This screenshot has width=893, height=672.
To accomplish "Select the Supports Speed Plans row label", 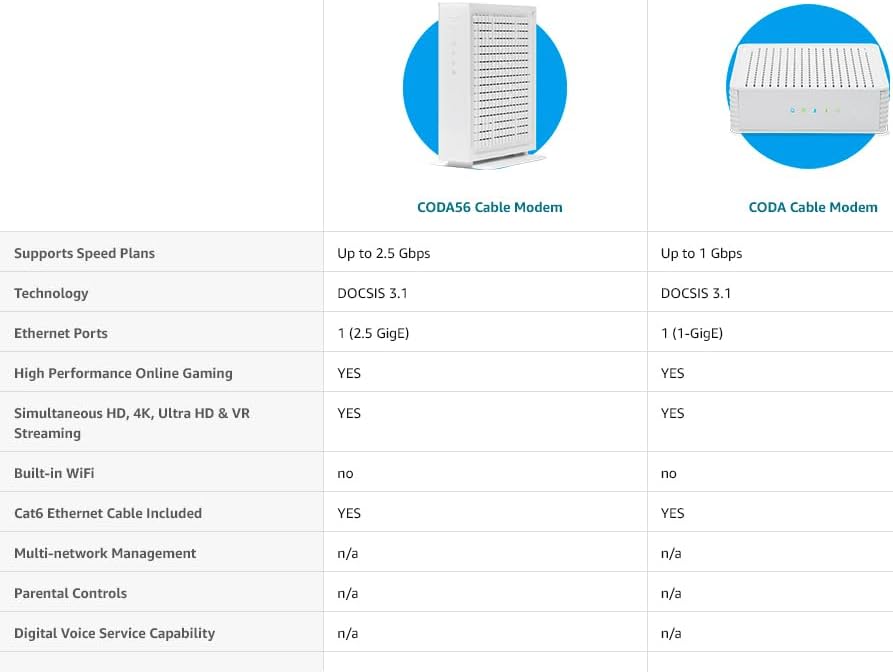I will (84, 253).
